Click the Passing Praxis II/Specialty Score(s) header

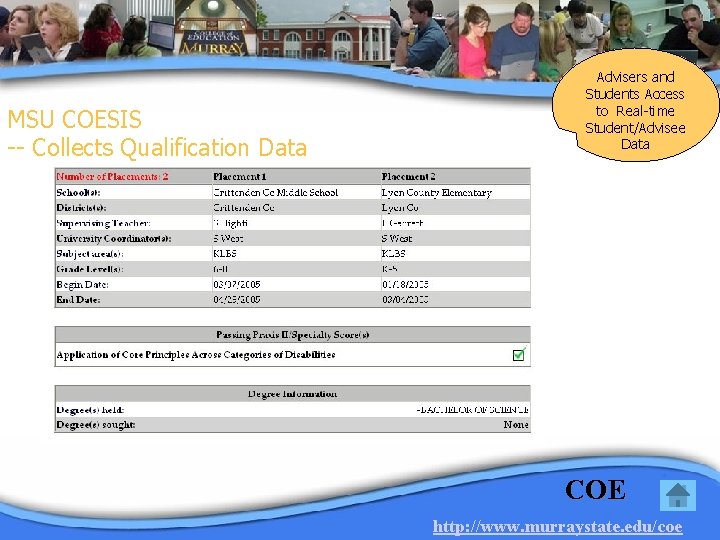(x=292, y=335)
